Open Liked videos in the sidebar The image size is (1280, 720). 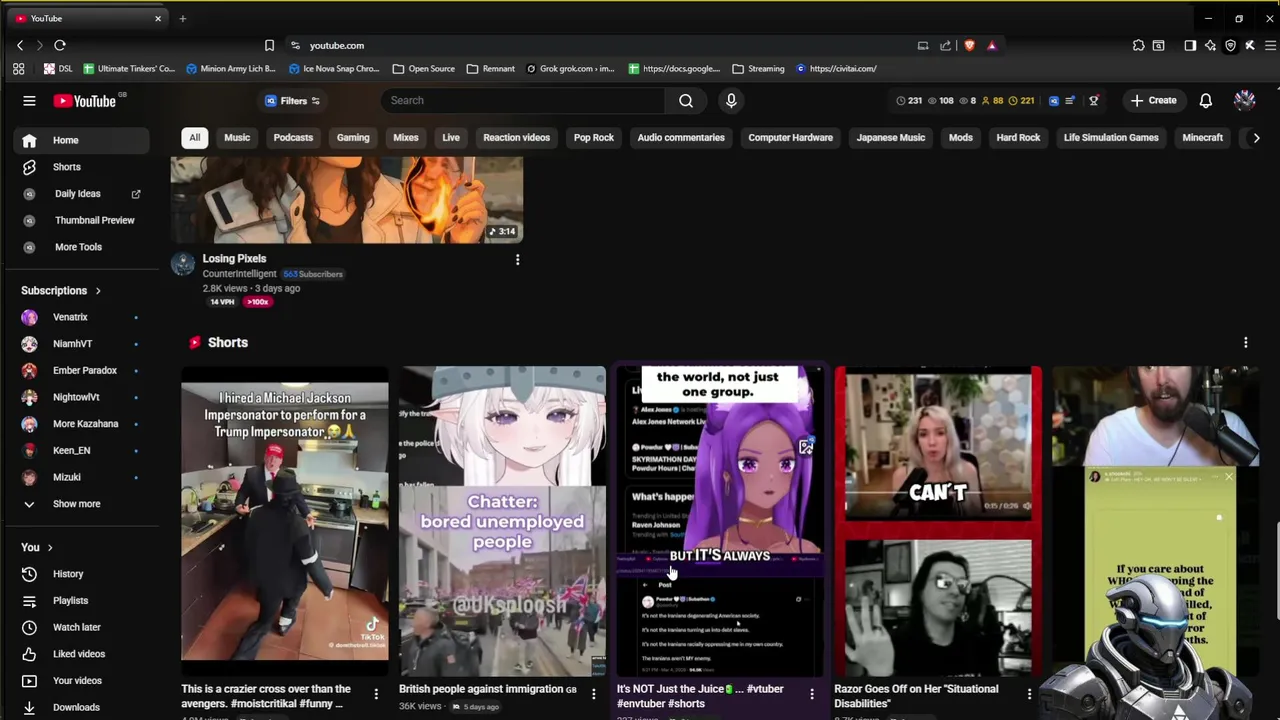coord(80,654)
